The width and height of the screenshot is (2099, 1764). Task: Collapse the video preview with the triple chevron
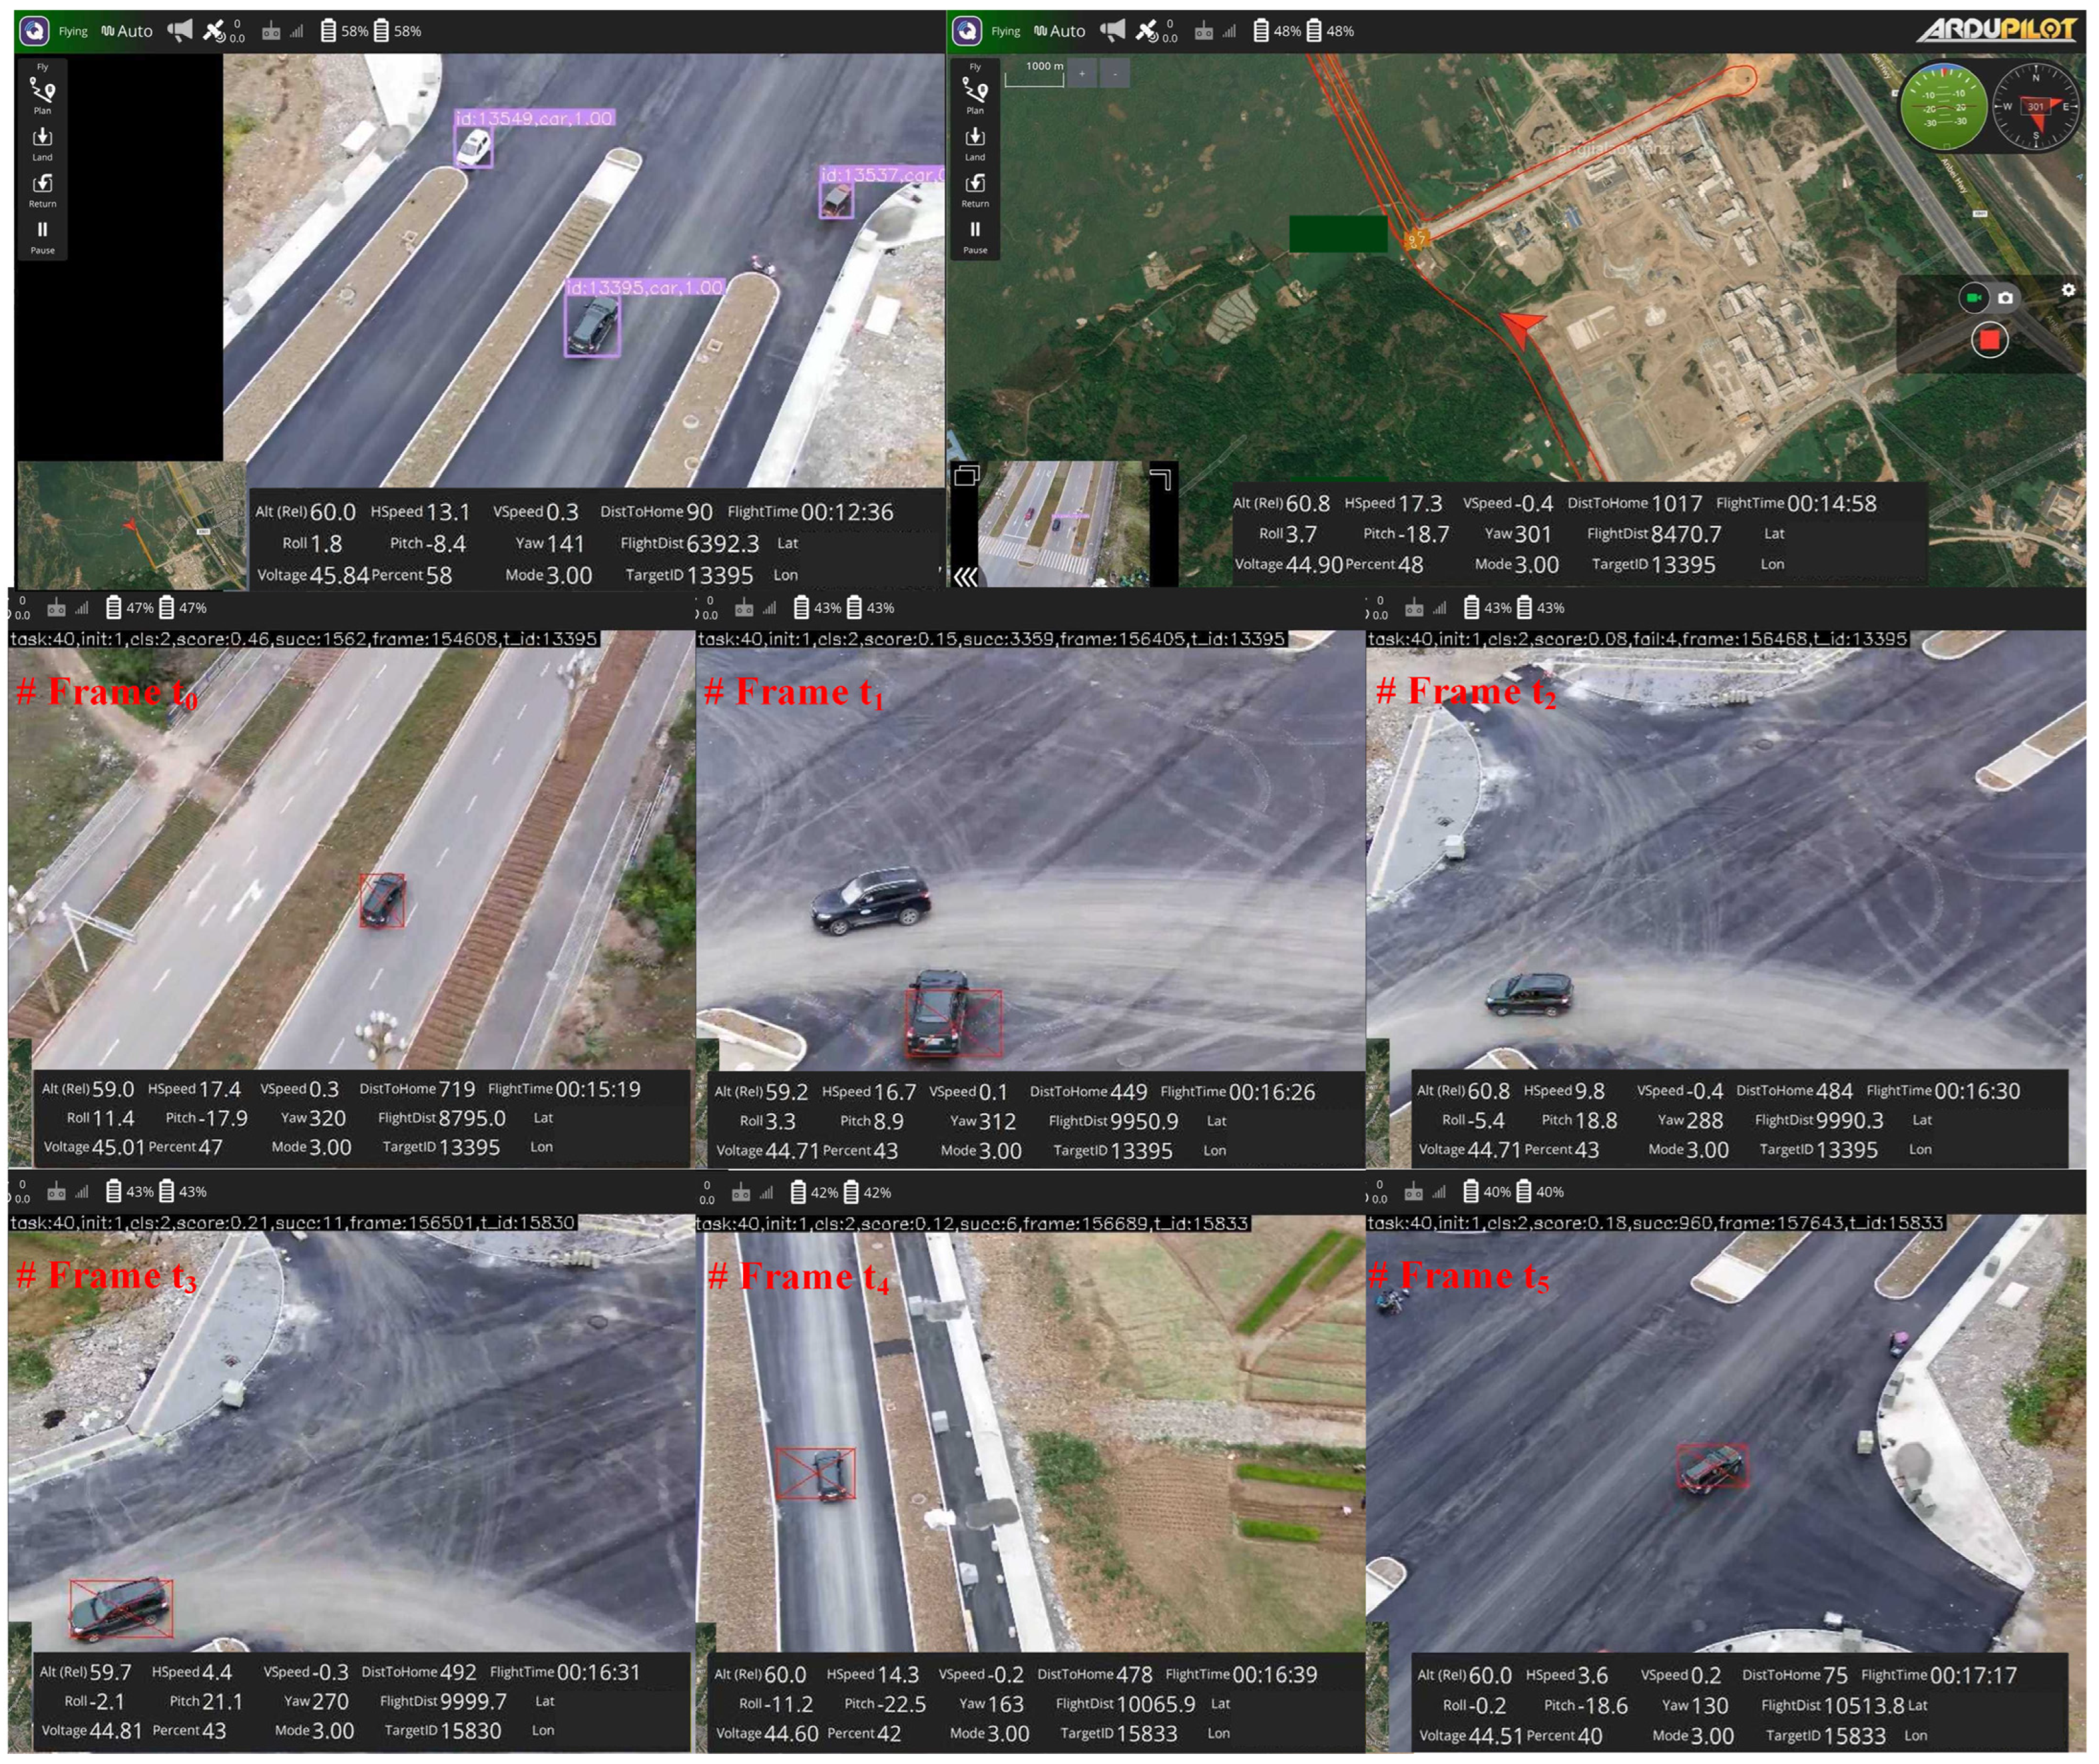[x=965, y=577]
